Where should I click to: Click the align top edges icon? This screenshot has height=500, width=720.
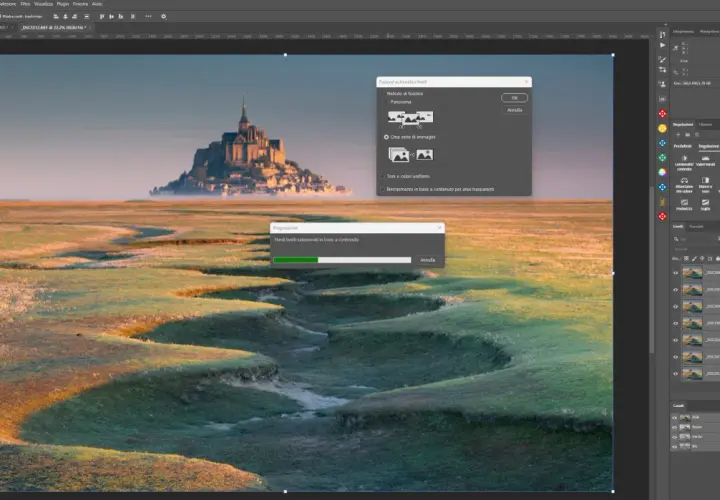pos(102,17)
